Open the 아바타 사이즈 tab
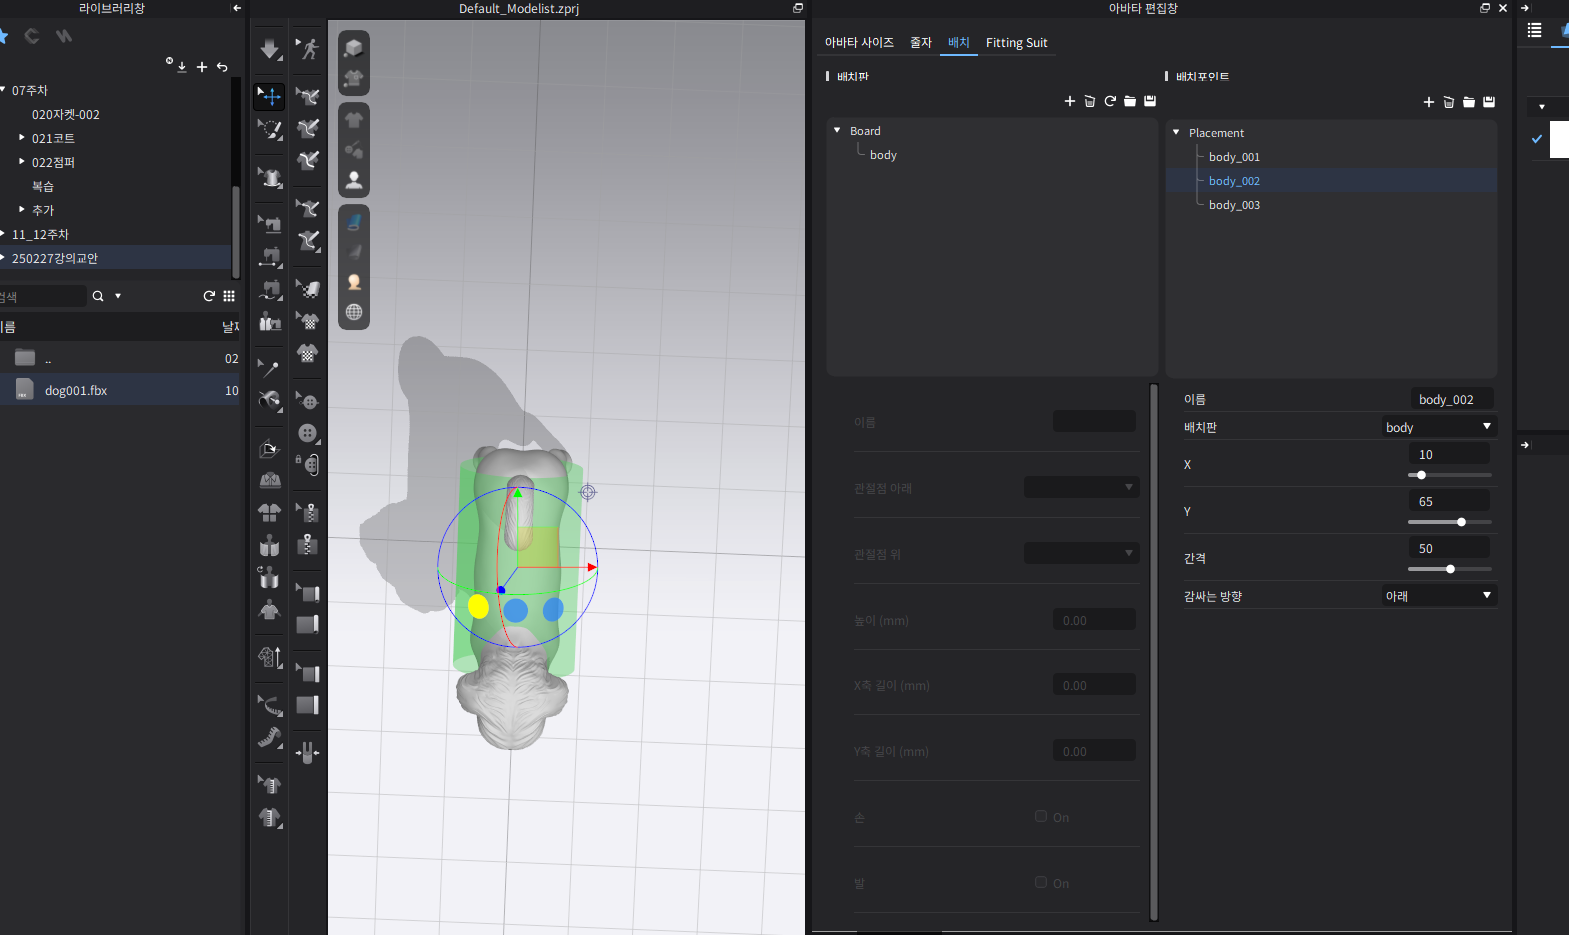 coord(859,43)
